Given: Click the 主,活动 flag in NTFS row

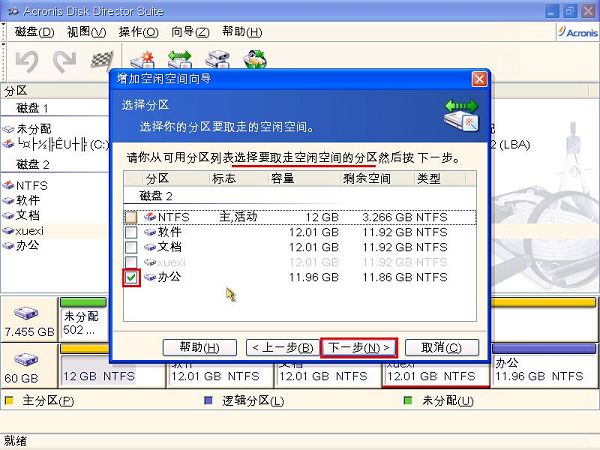Looking at the screenshot, I should coord(238,217).
